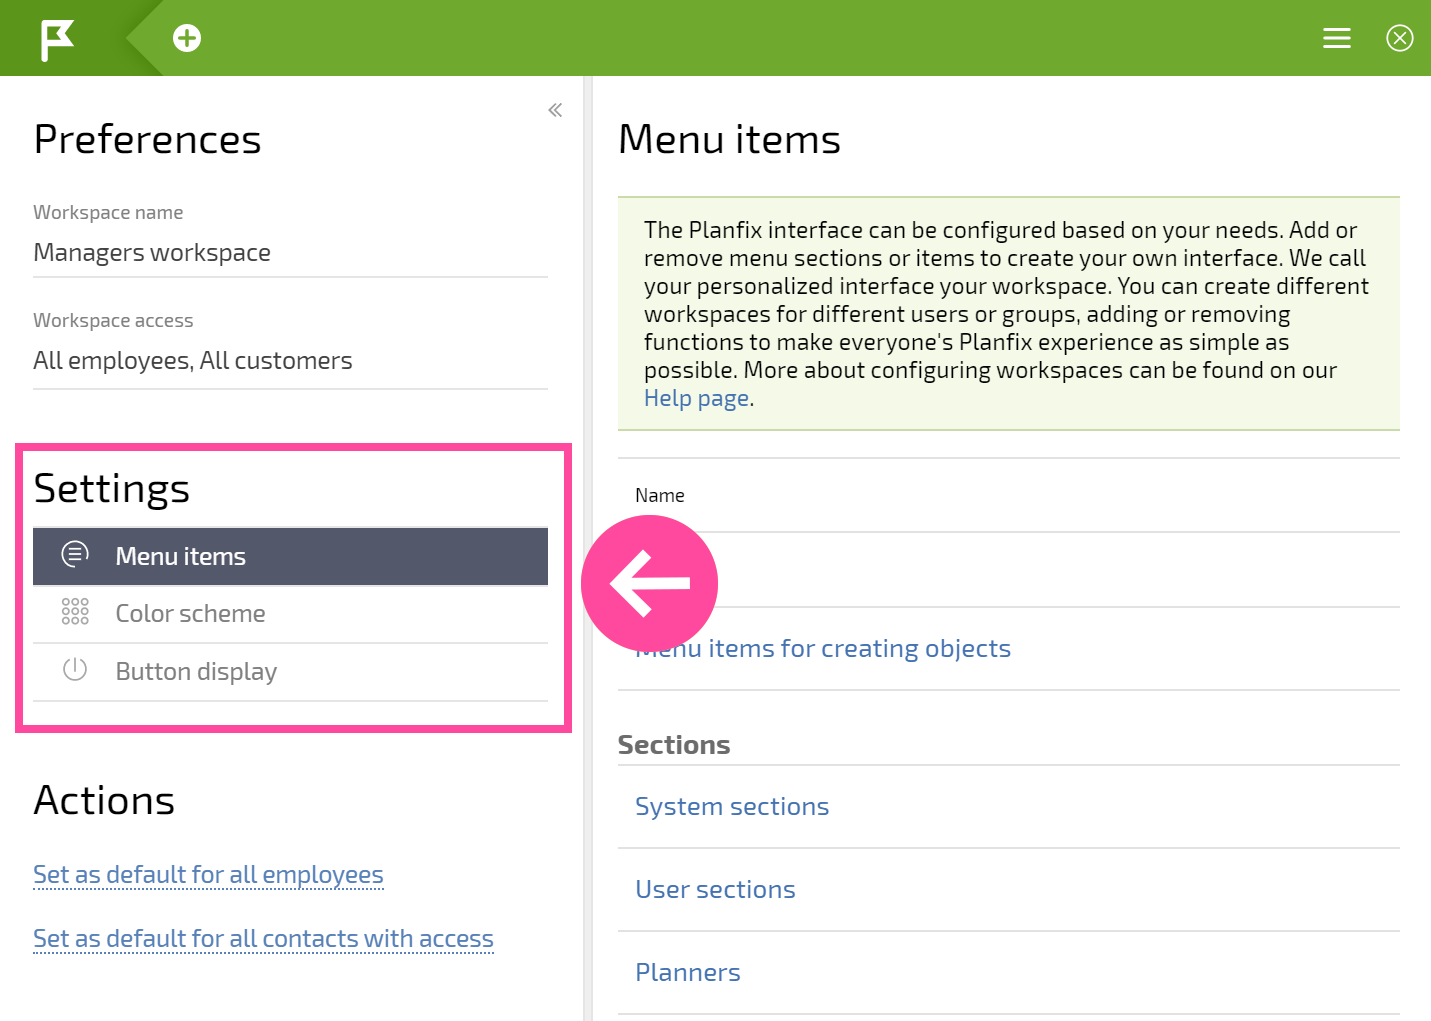Edit the Workspace name field
Screen dimensions: 1431x1021
point(290,253)
